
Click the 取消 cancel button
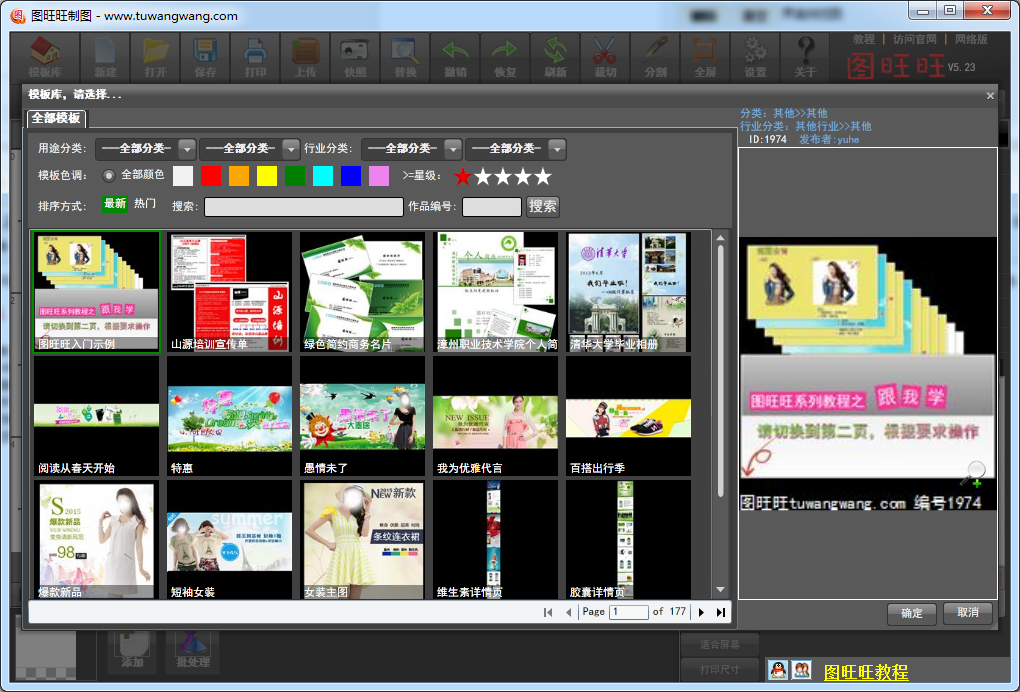[x=968, y=613]
